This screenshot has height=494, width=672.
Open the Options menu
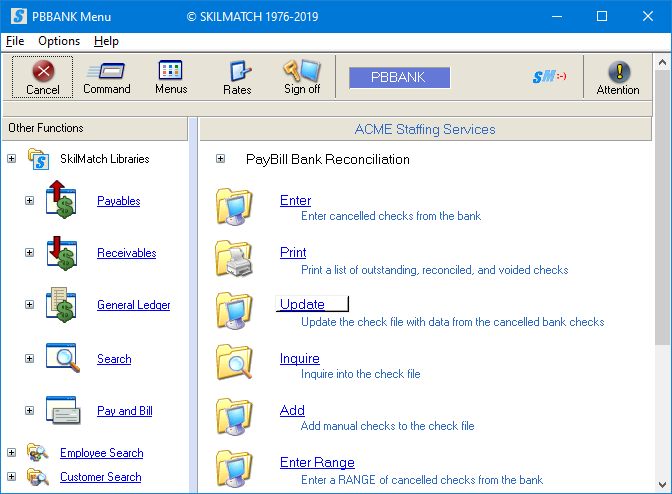pyautogui.click(x=59, y=41)
